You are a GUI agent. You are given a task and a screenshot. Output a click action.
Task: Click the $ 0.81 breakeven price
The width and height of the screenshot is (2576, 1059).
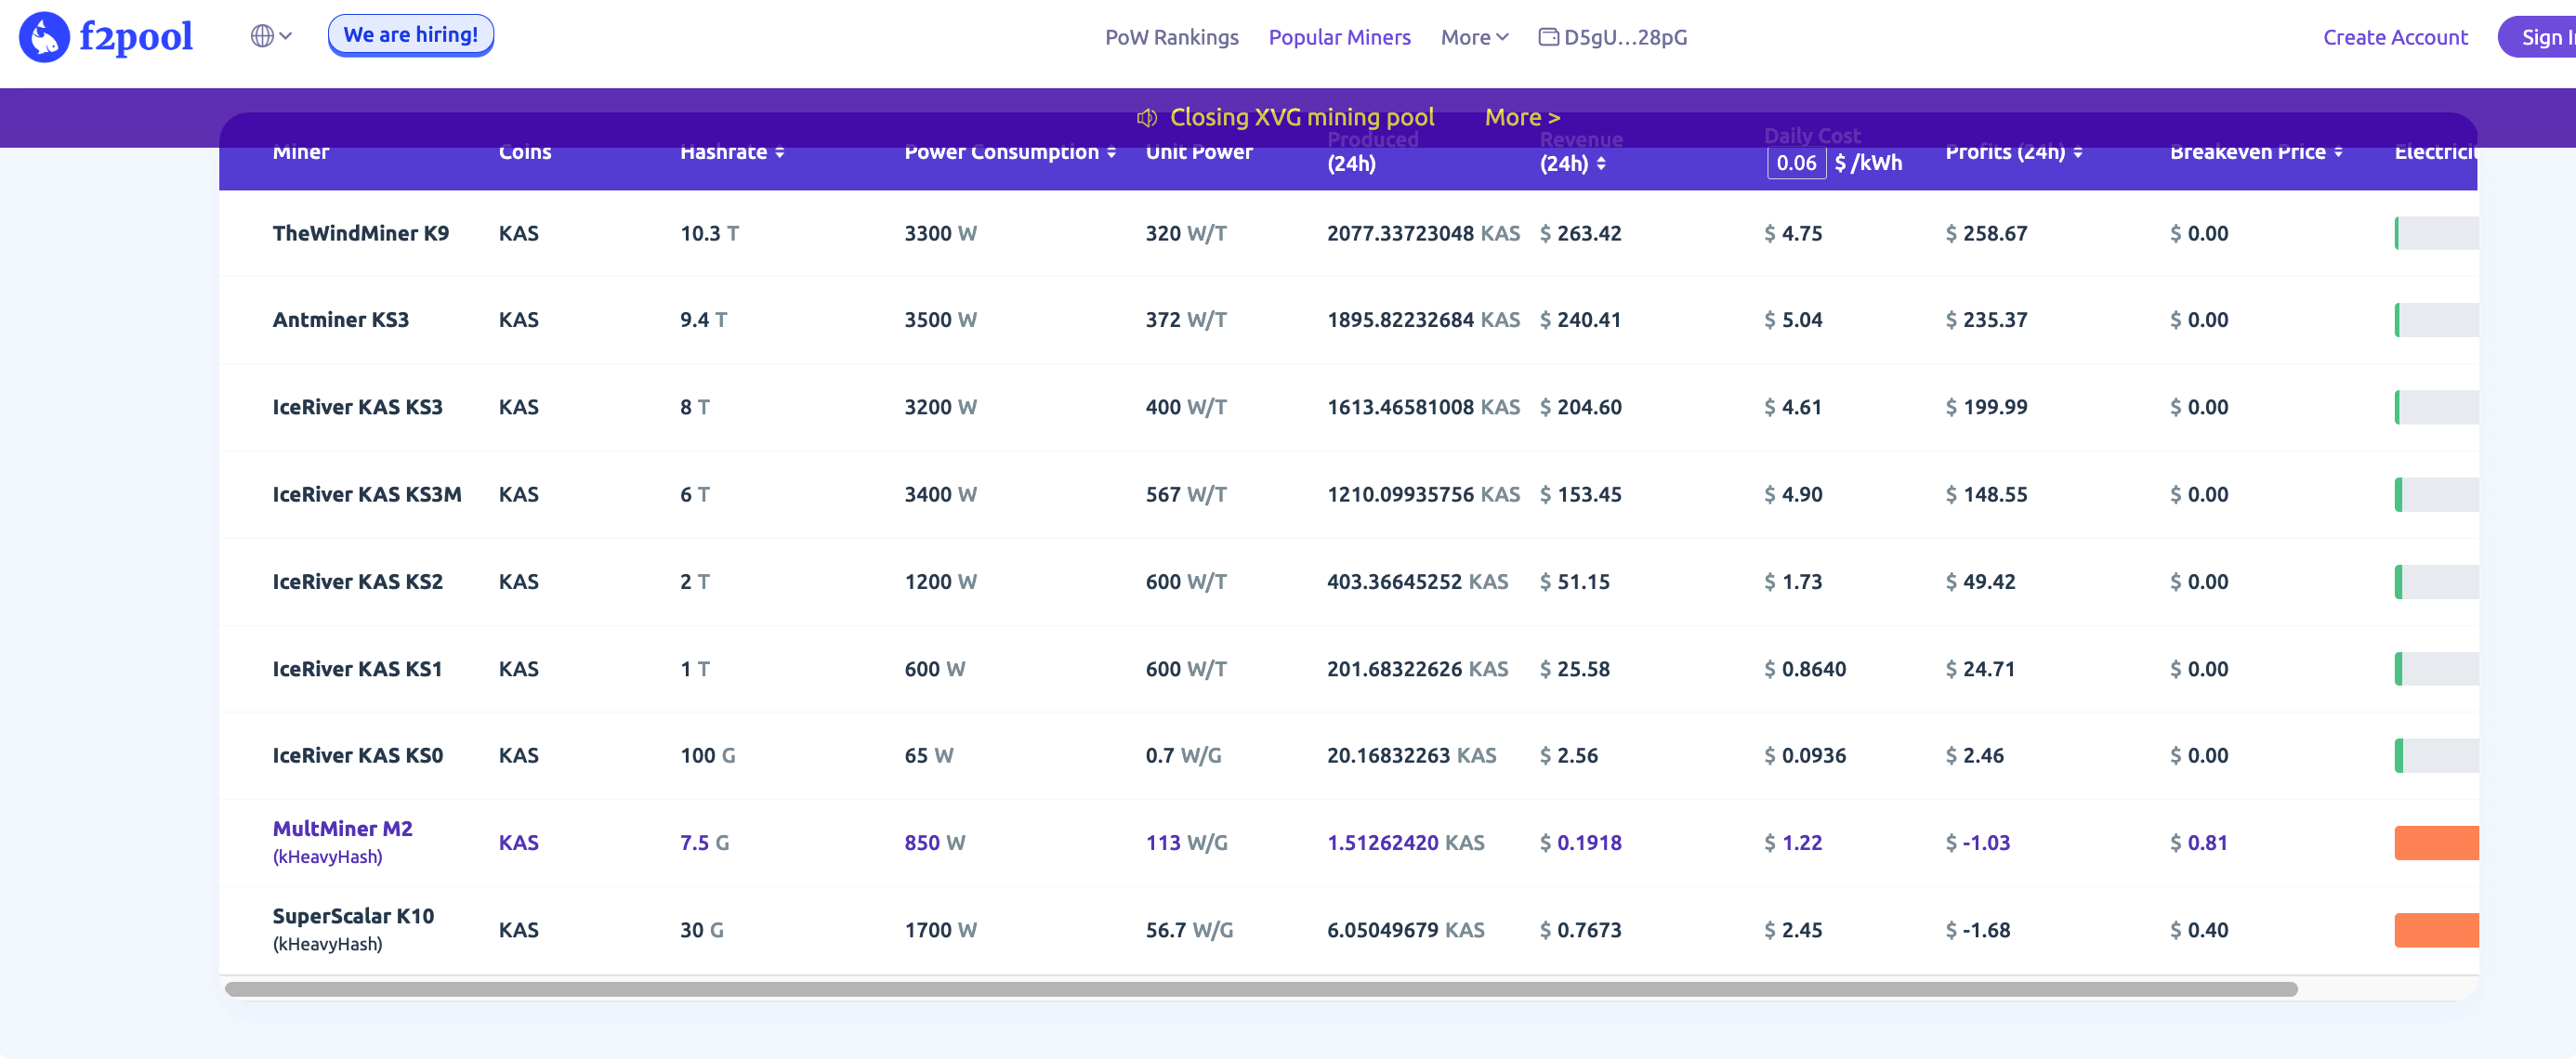point(2198,843)
